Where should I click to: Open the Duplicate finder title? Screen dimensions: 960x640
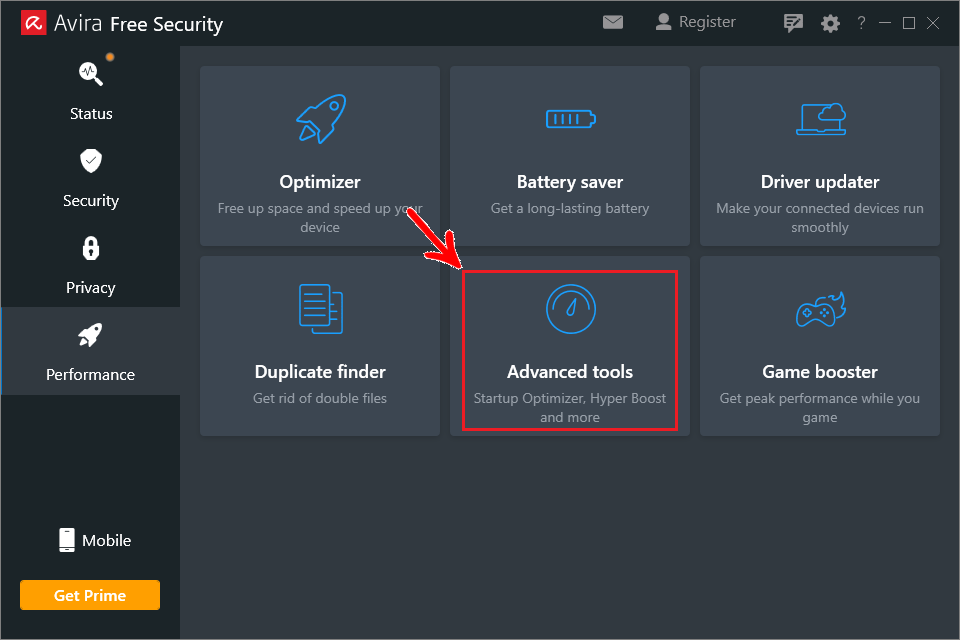320,372
